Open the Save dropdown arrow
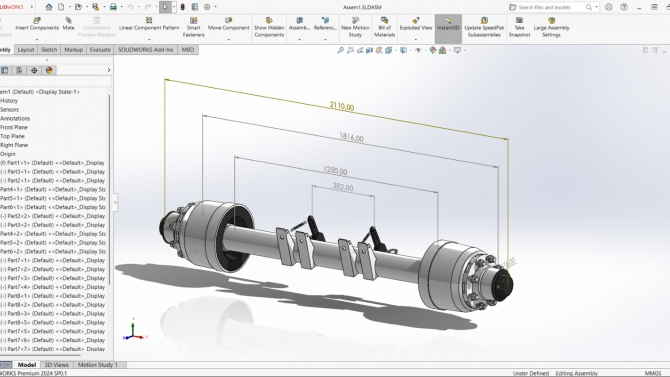Screen dimensions: 670x377 [104, 7]
